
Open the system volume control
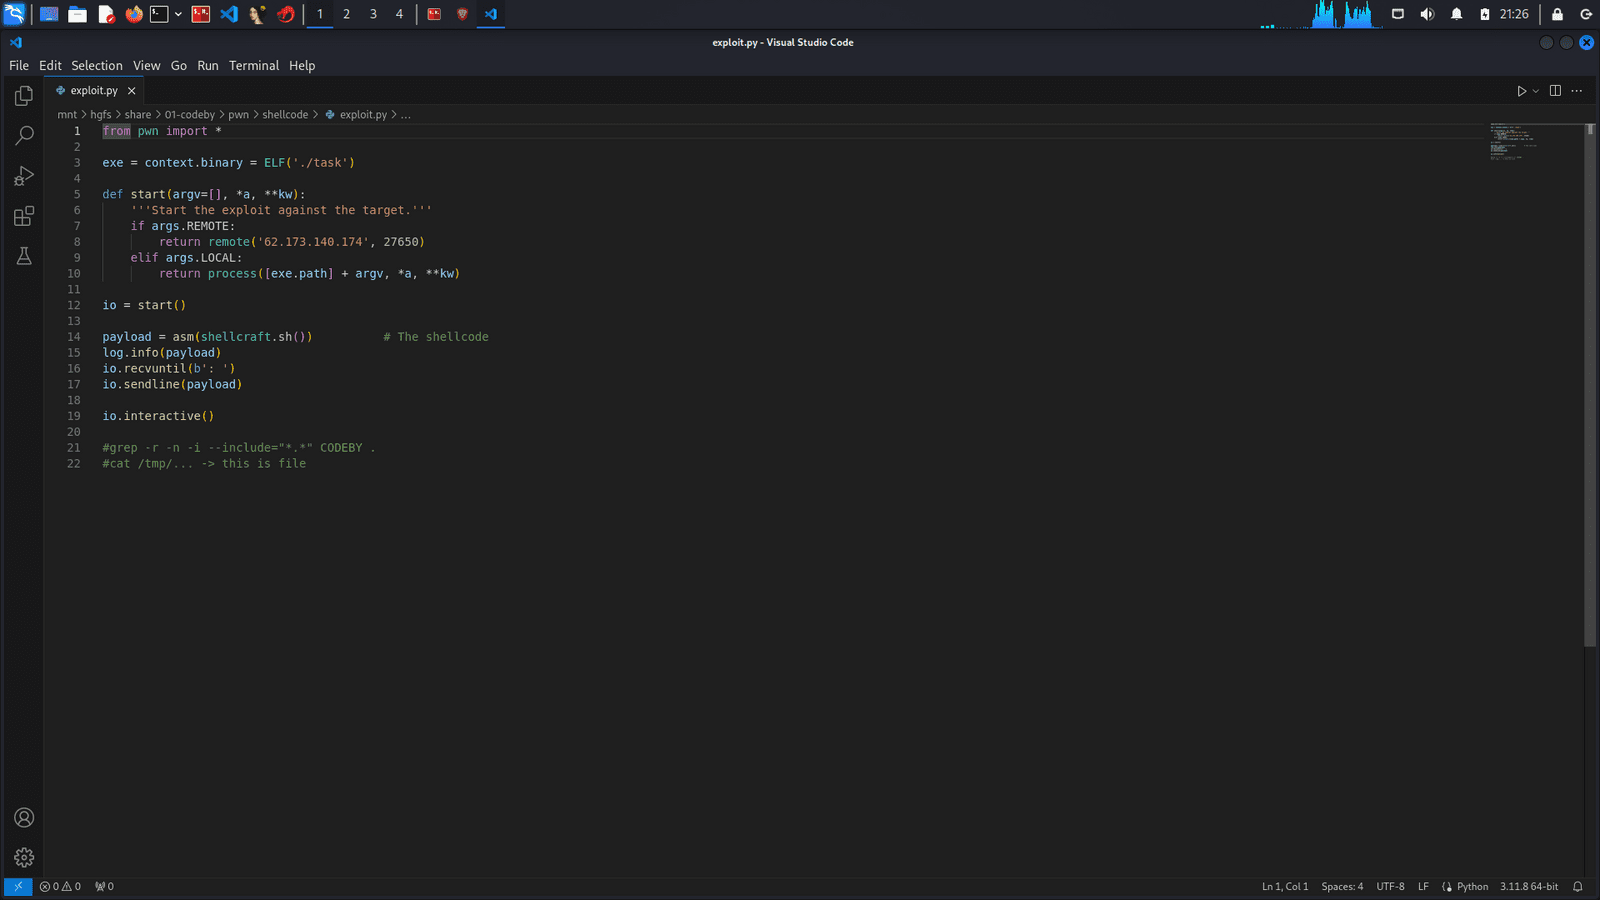[x=1427, y=14]
